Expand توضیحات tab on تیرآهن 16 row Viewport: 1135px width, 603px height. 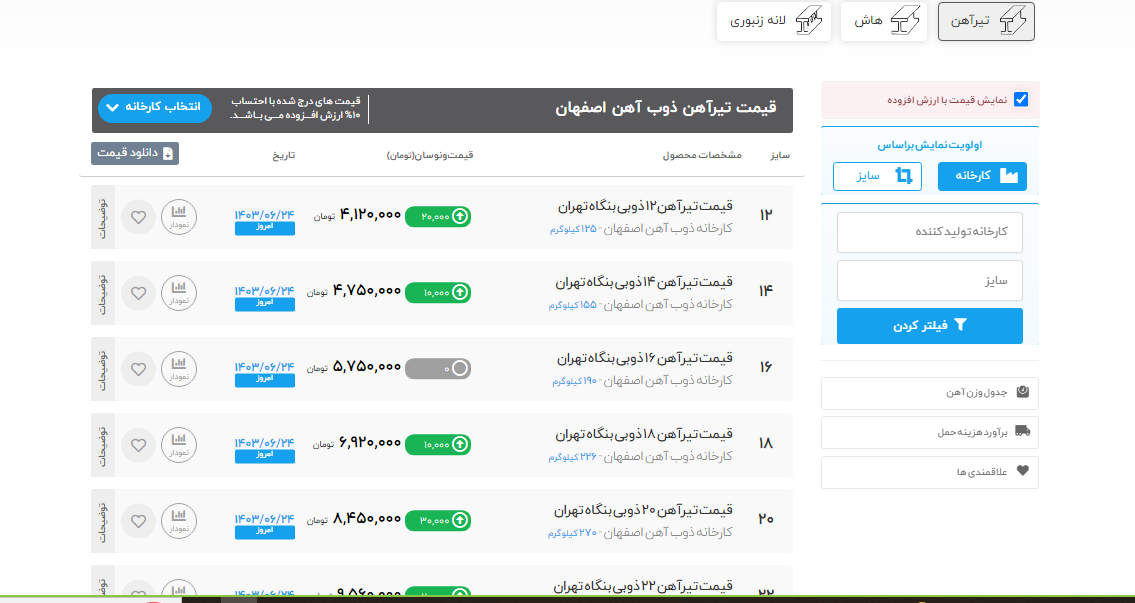103,368
